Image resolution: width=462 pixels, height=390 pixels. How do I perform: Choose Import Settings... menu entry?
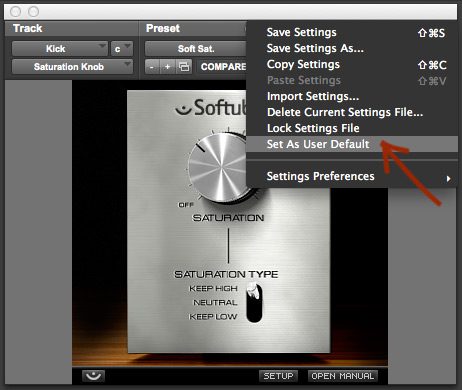click(352, 96)
